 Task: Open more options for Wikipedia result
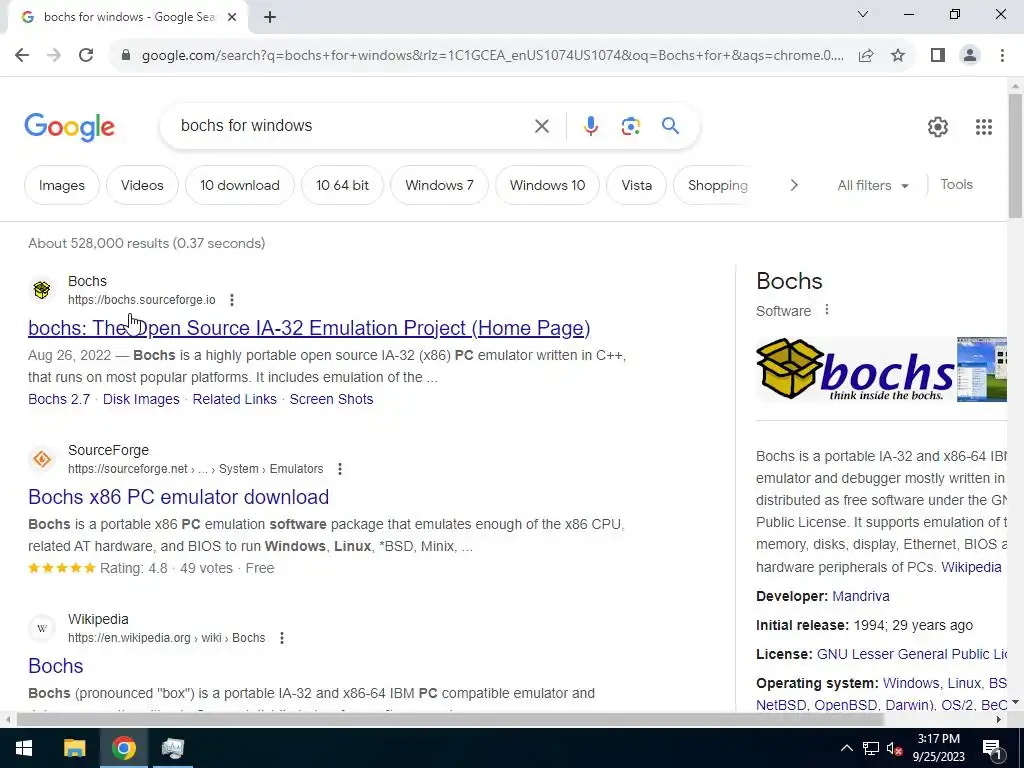coord(281,638)
